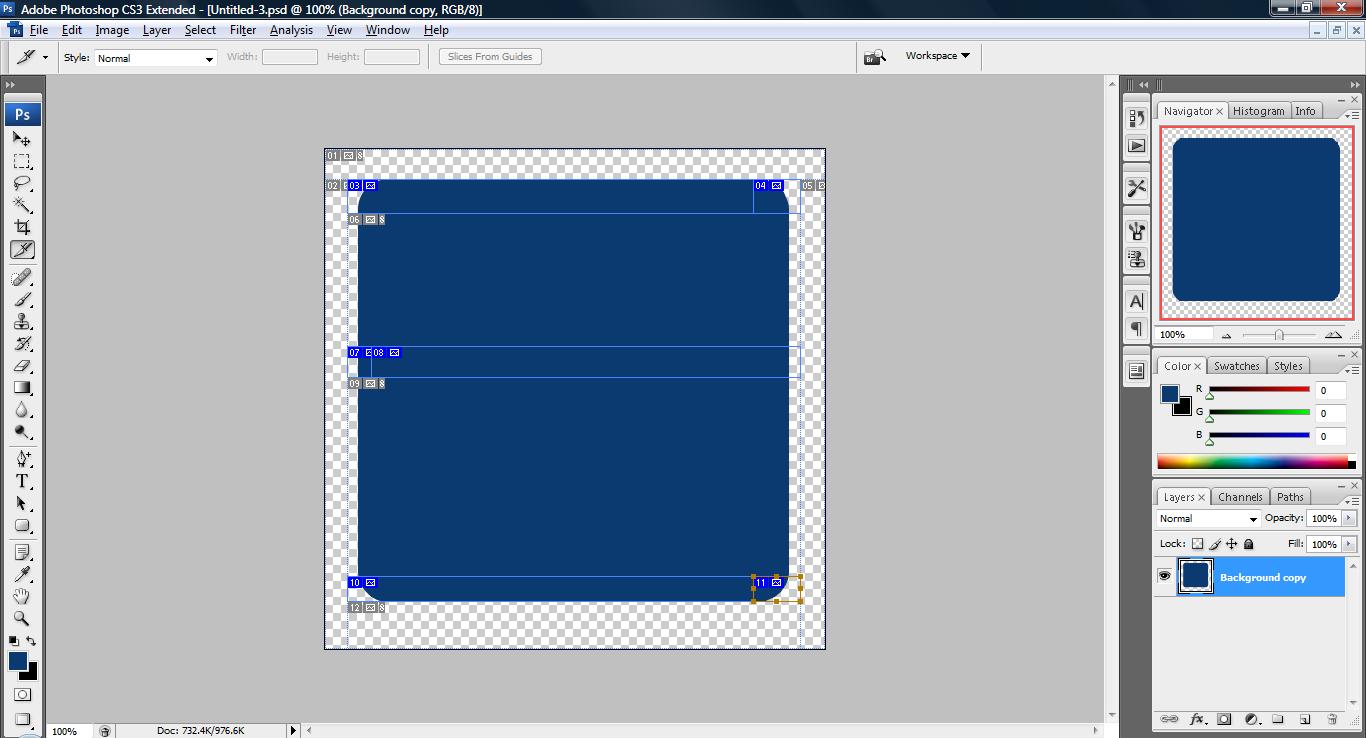Hide the Background copy layer
Image resolution: width=1366 pixels, height=738 pixels.
pyautogui.click(x=1164, y=577)
